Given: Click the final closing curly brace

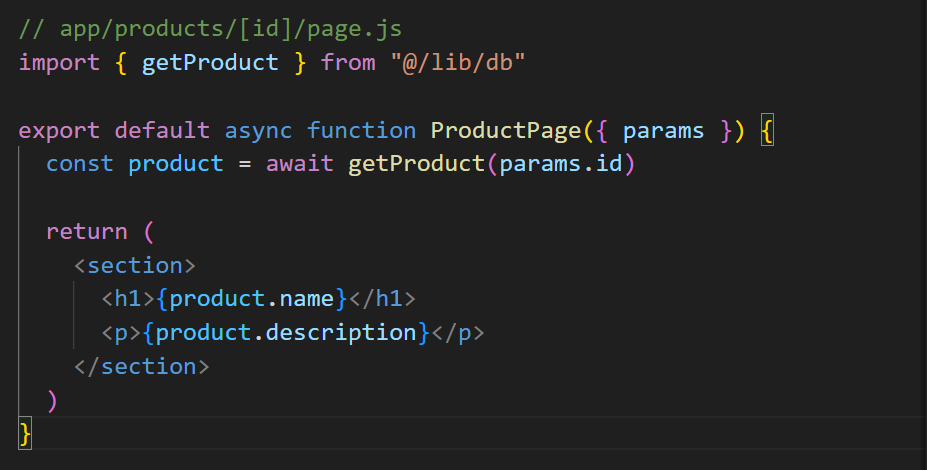Looking at the screenshot, I should (x=26, y=434).
